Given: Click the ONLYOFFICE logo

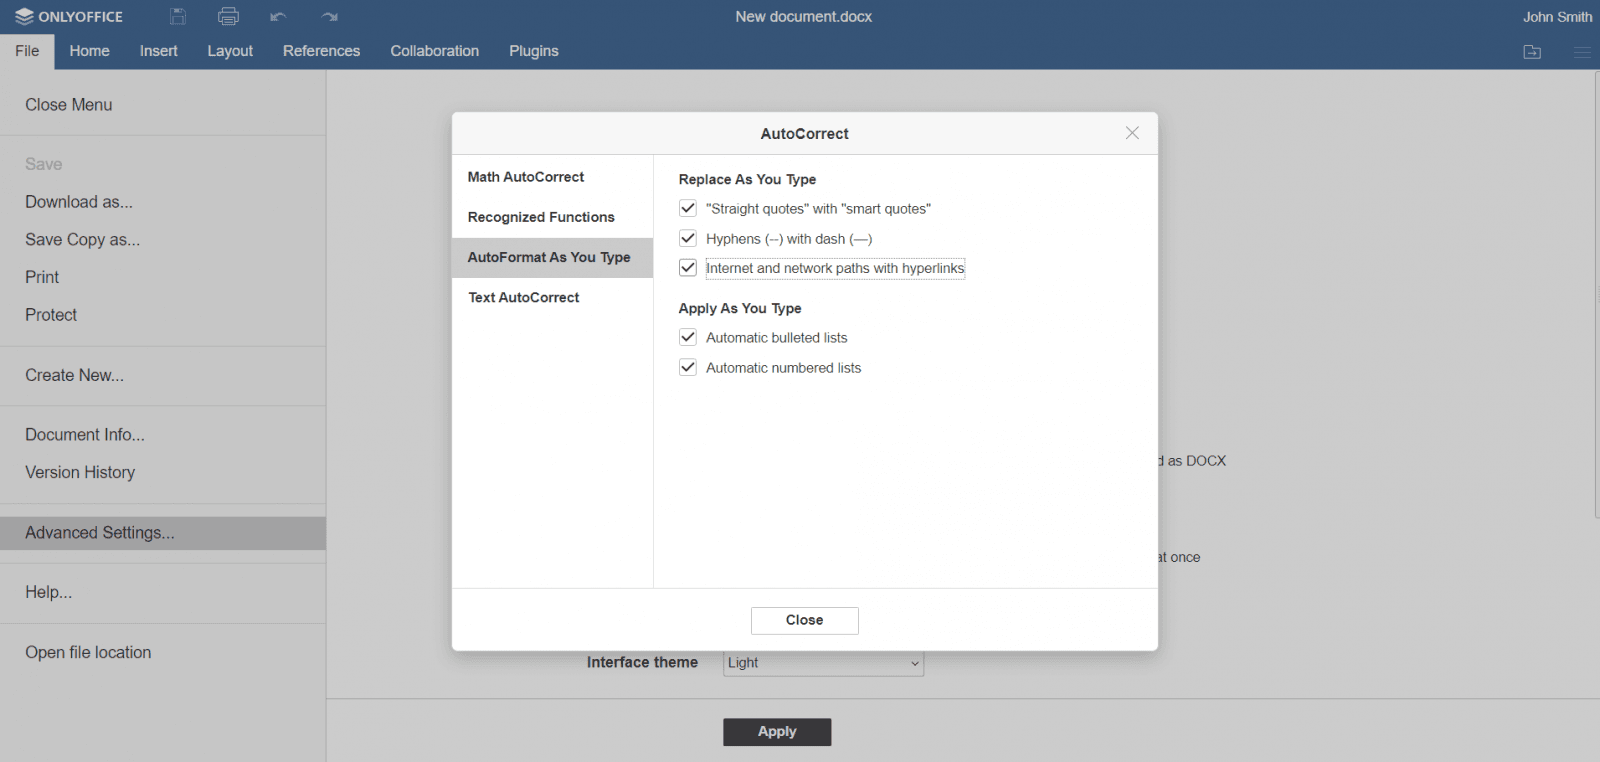Looking at the screenshot, I should point(69,17).
